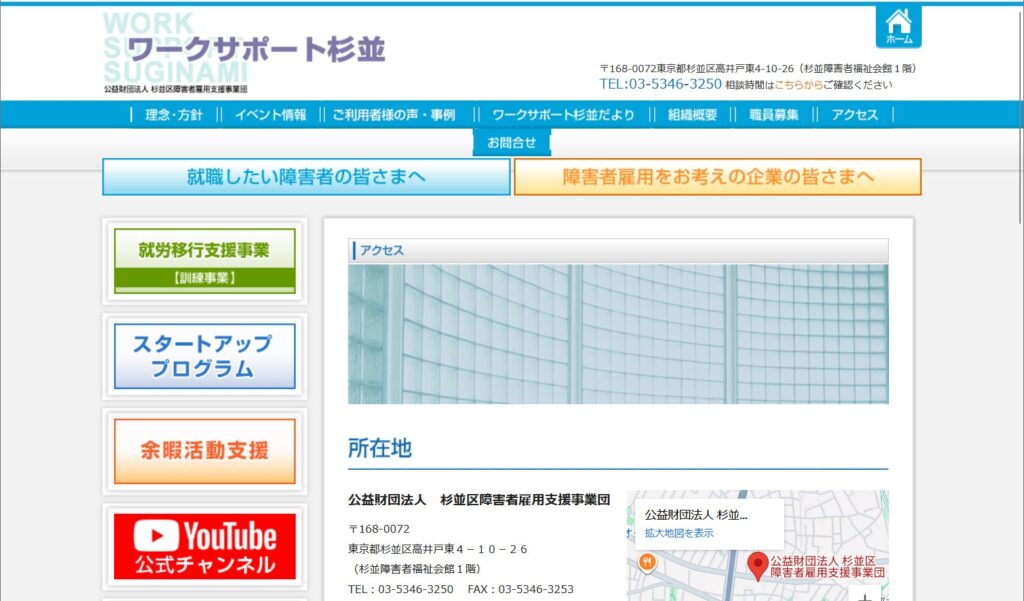This screenshot has height=601, width=1024.
Task: Select ご利用者様の声・事例 in the navigation
Action: pos(393,115)
